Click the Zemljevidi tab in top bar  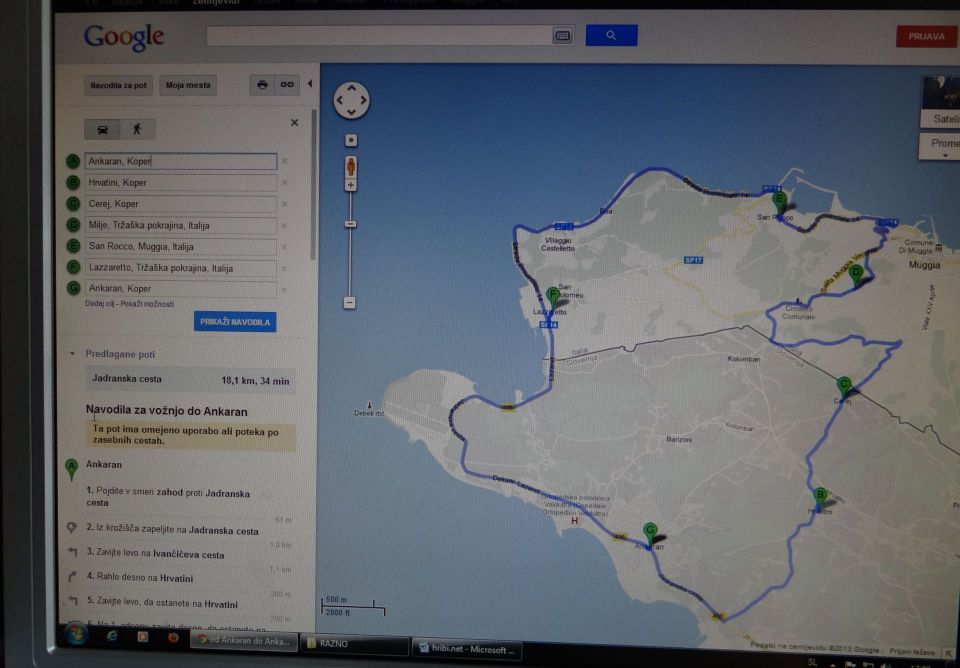(216, 3)
